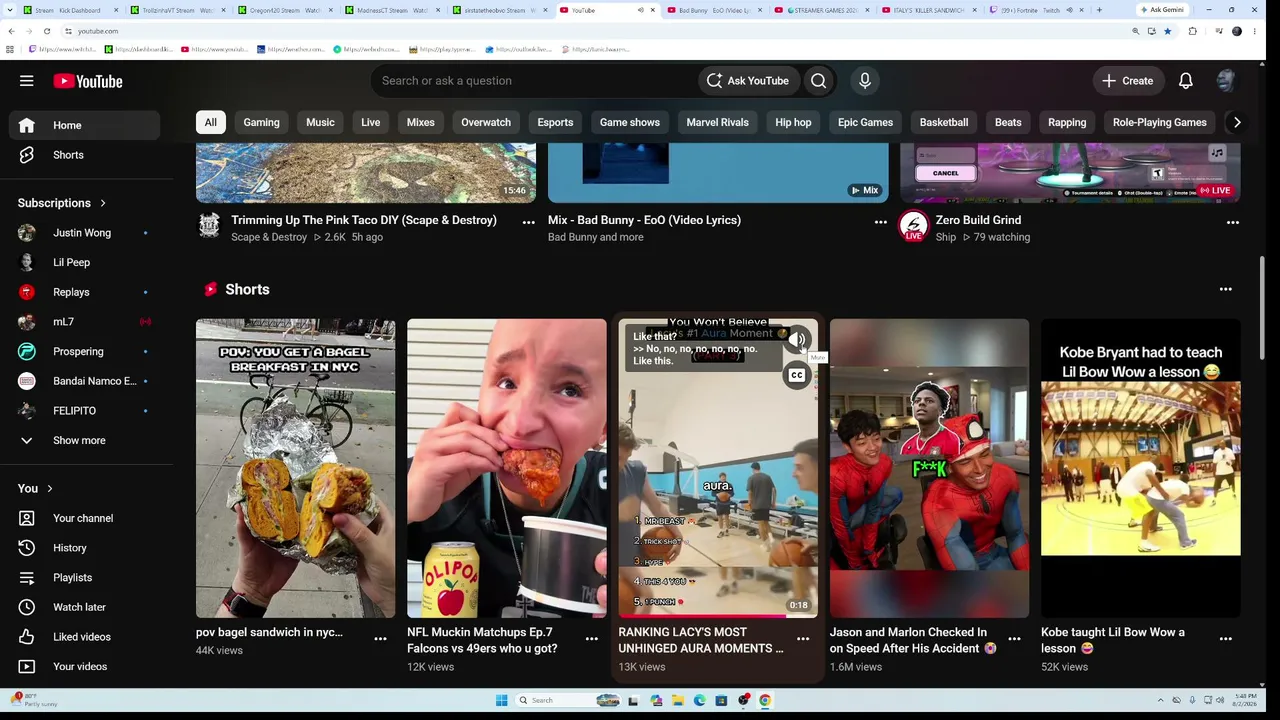This screenshot has width=1280, height=720.
Task: Select the Gaming filter chip
Action: (x=261, y=122)
